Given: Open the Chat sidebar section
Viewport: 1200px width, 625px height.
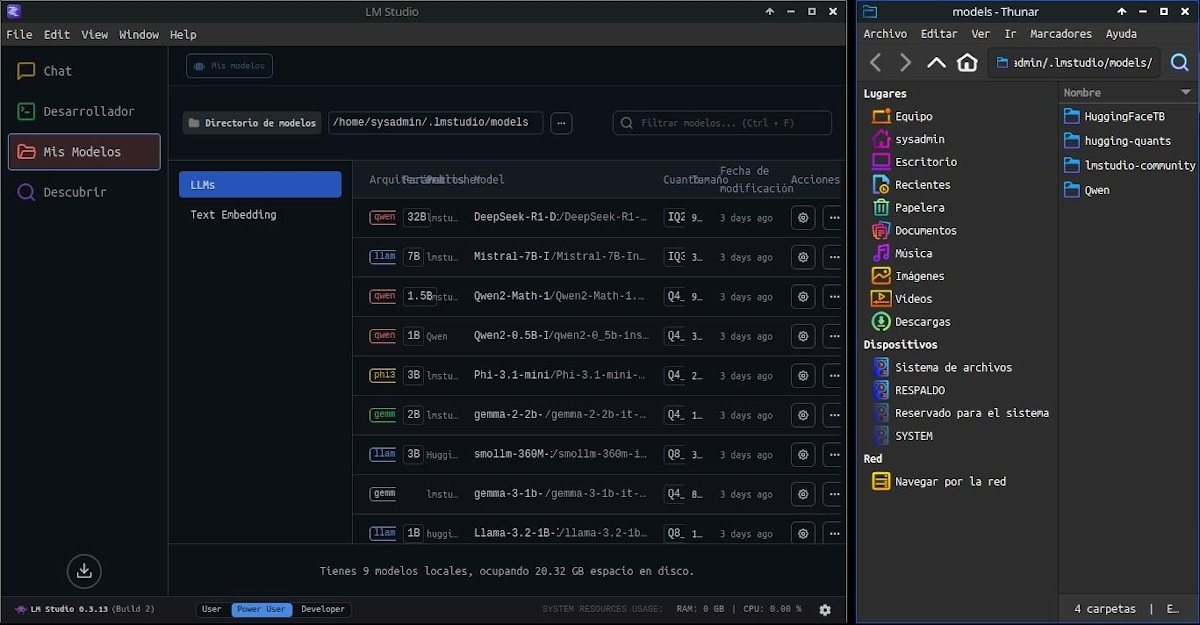Looking at the screenshot, I should pos(57,71).
